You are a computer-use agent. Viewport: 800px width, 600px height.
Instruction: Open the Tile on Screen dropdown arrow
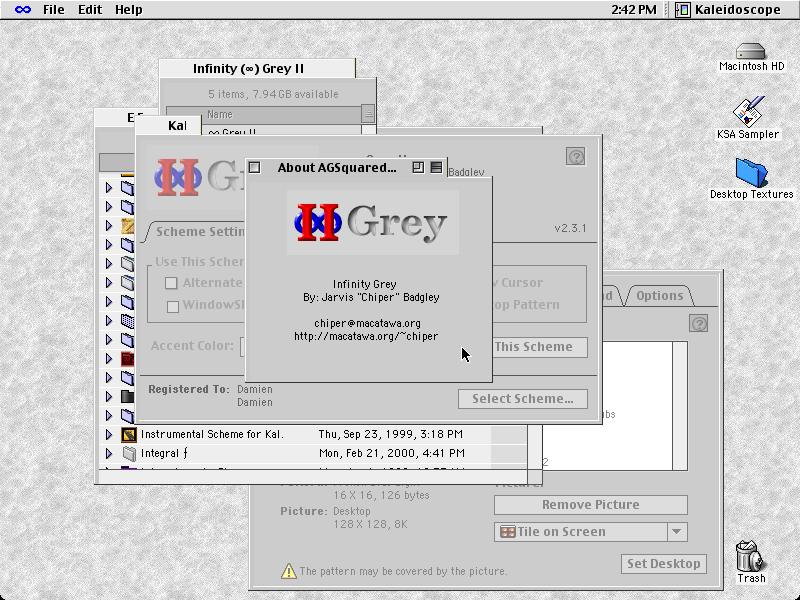(x=677, y=532)
